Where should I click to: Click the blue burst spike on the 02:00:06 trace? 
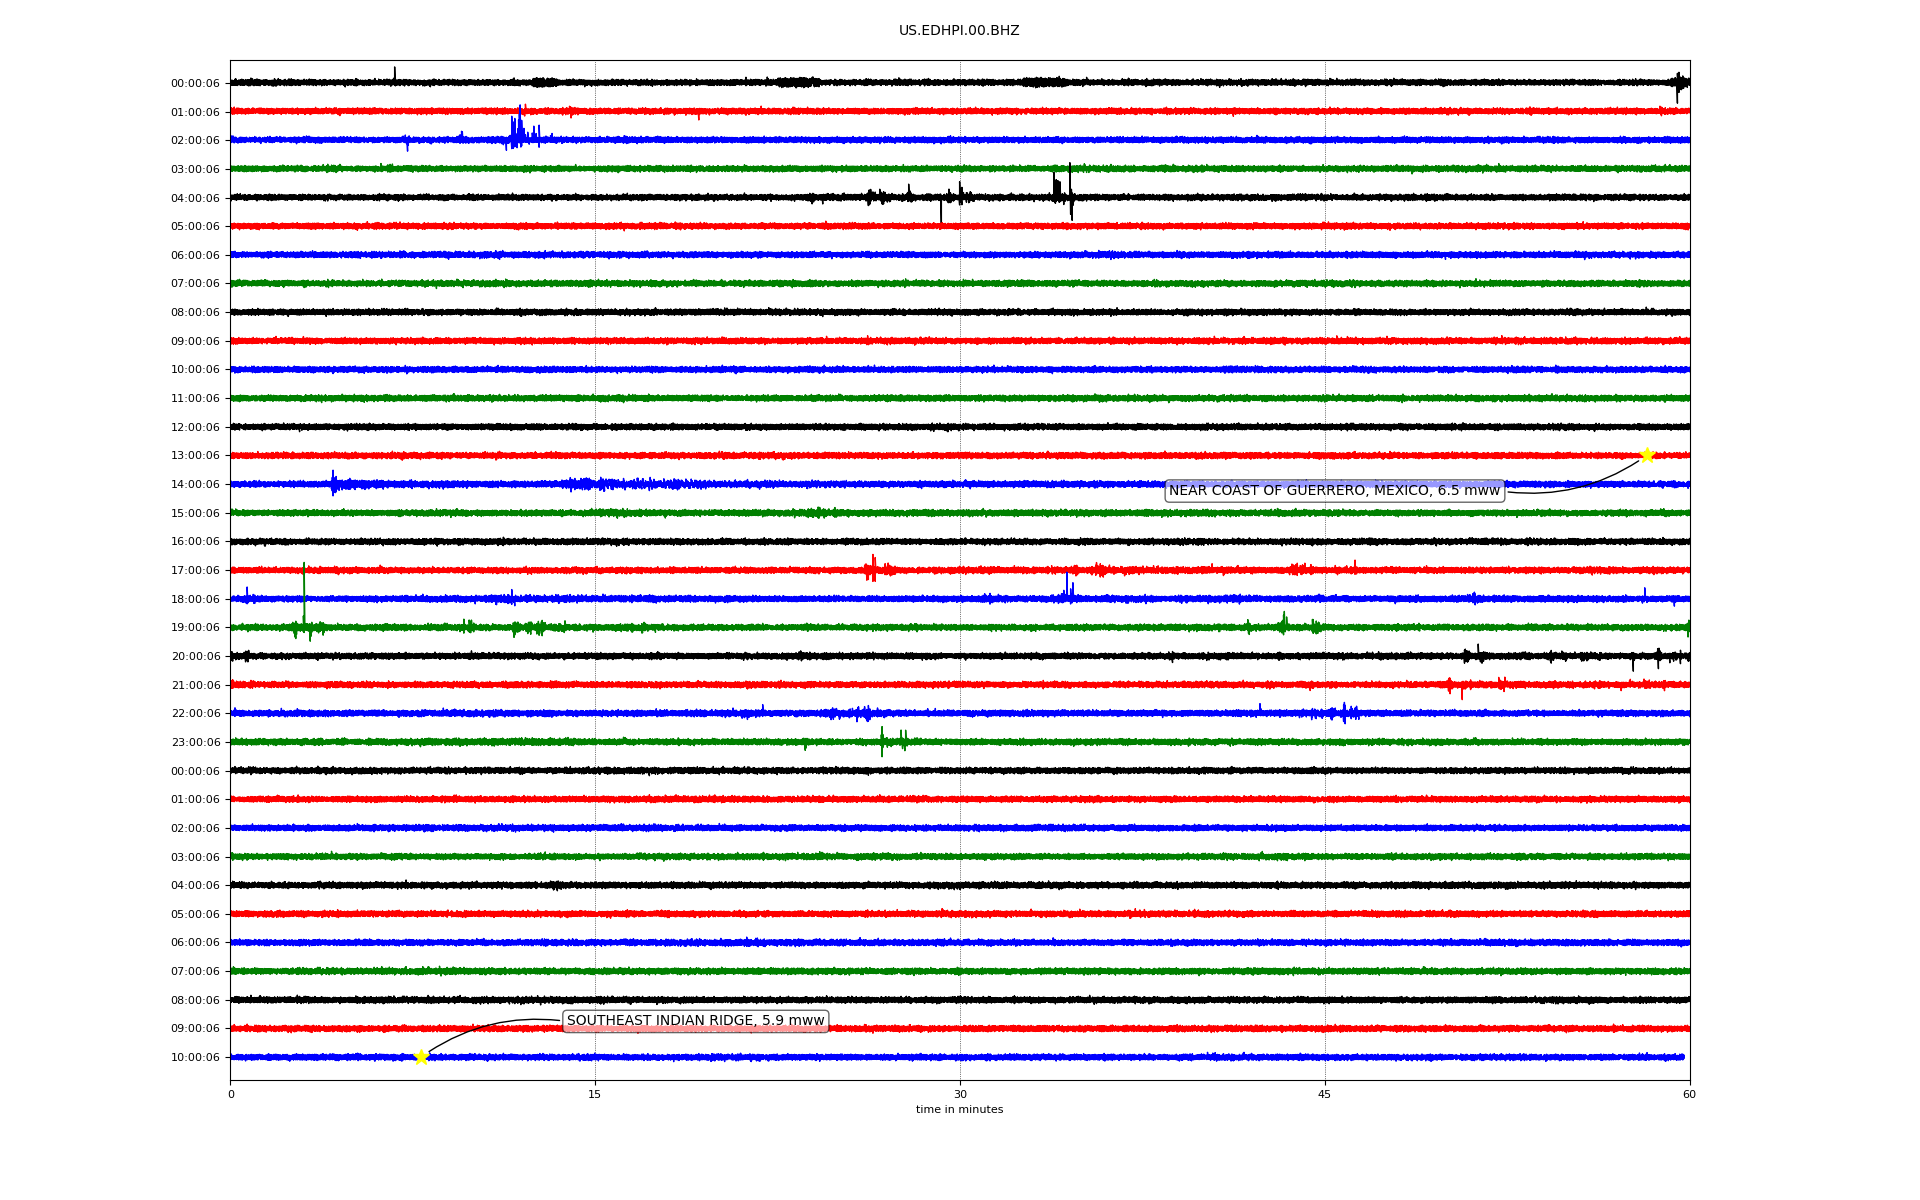pyautogui.click(x=518, y=130)
